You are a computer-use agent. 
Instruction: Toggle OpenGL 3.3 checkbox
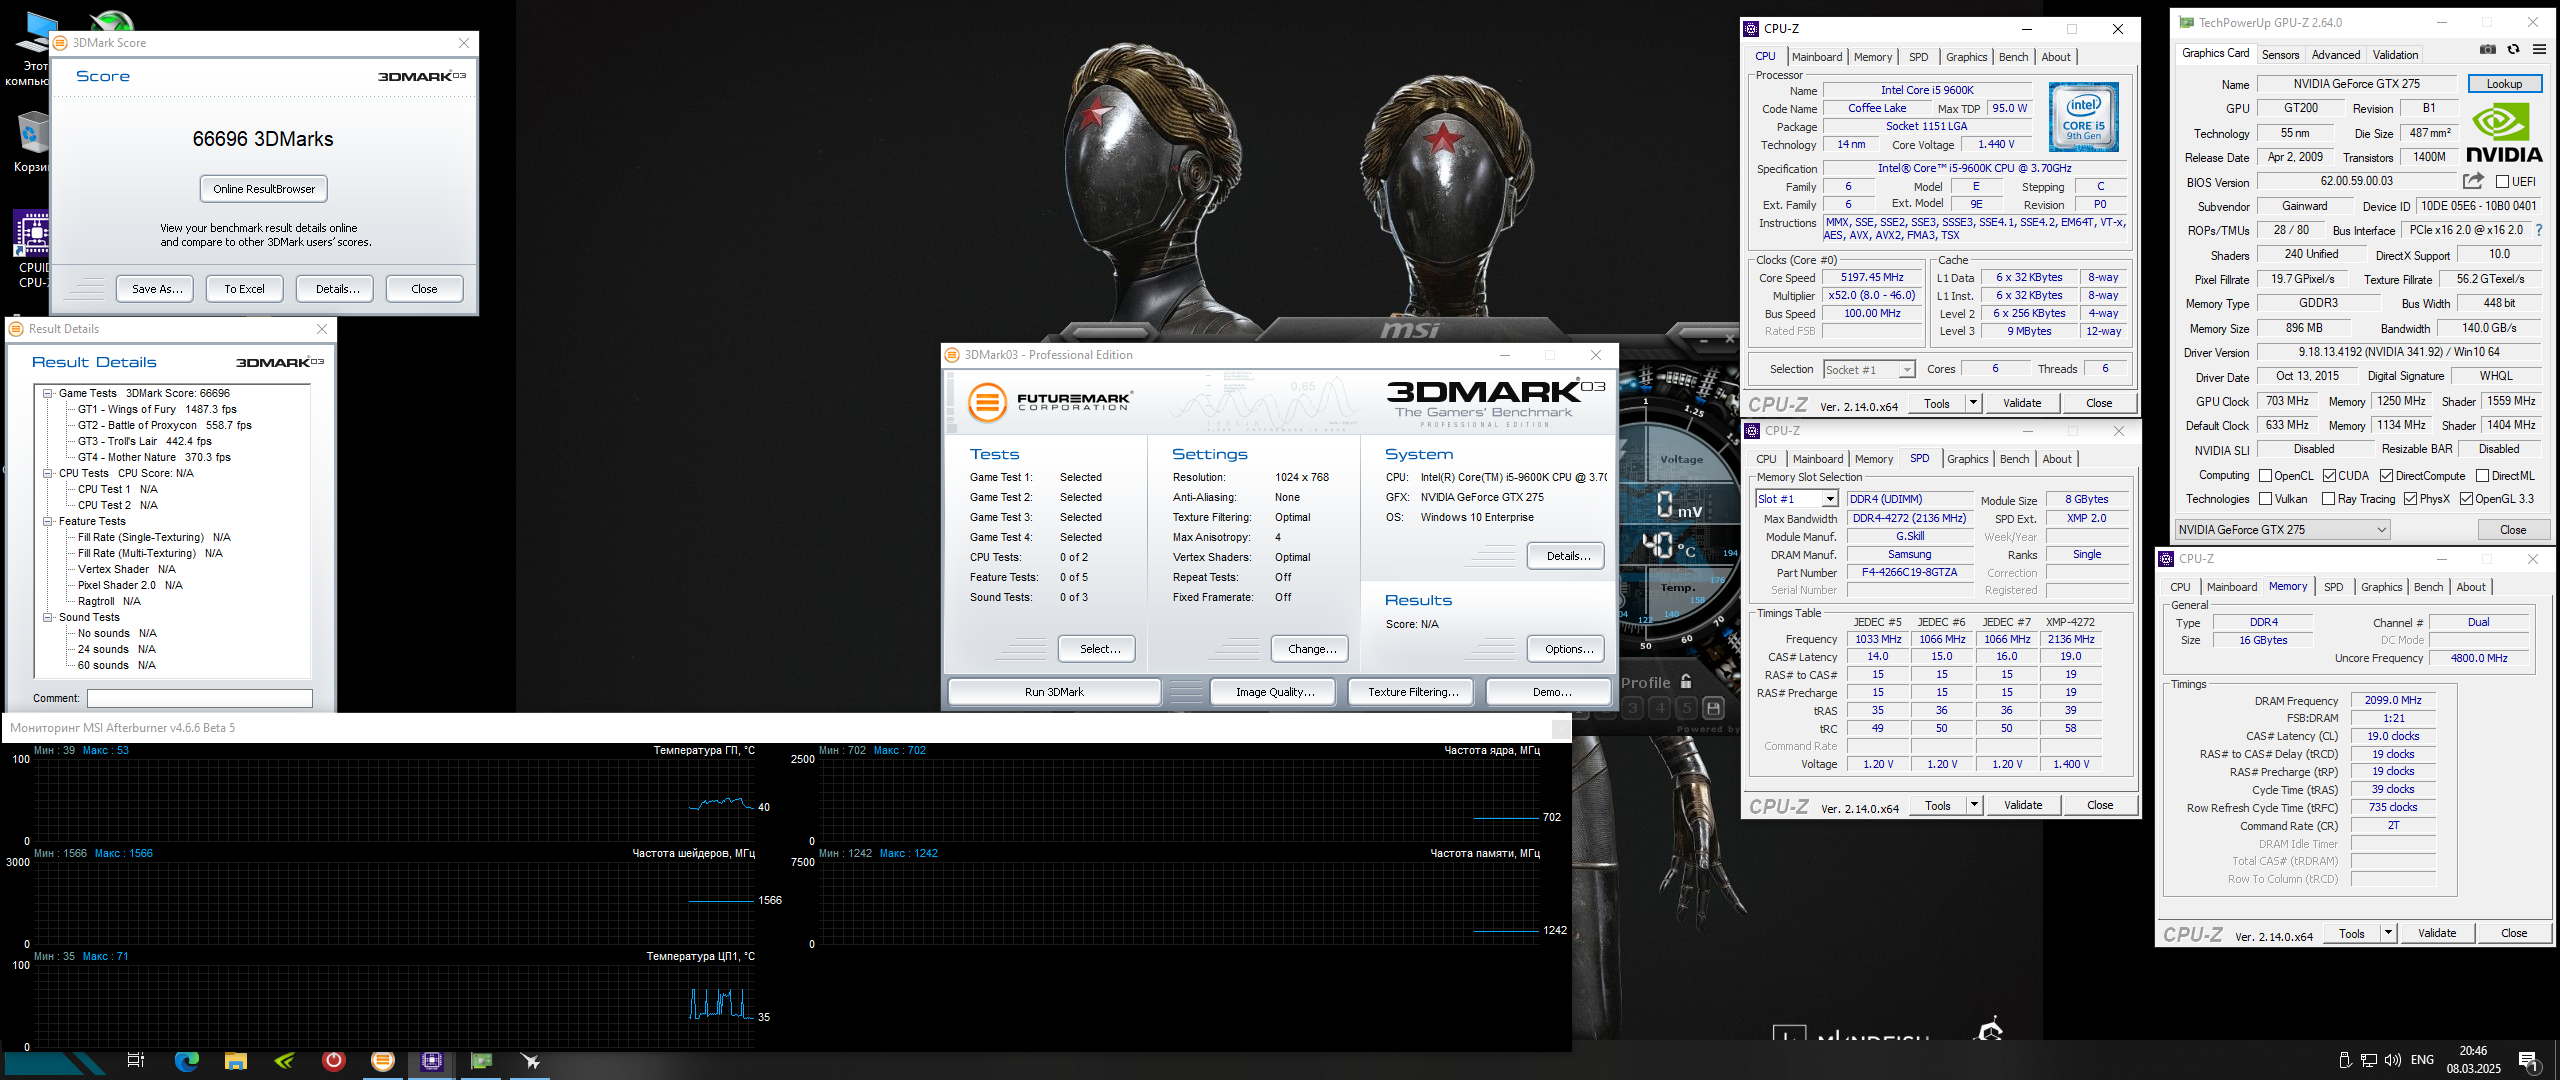2466,499
